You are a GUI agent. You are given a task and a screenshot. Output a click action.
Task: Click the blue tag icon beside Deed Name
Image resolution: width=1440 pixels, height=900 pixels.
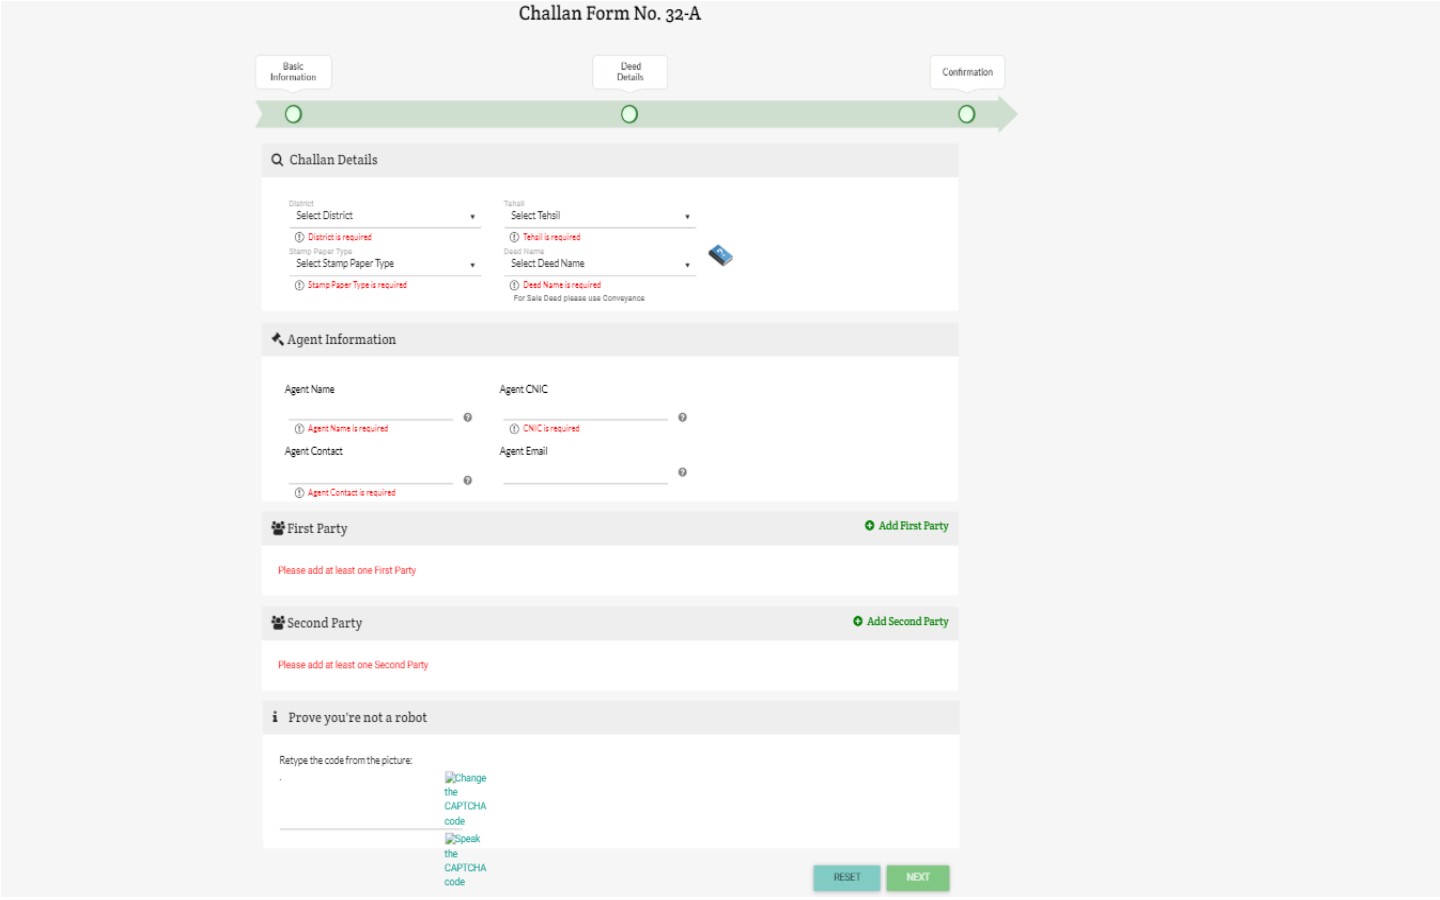pyautogui.click(x=720, y=256)
